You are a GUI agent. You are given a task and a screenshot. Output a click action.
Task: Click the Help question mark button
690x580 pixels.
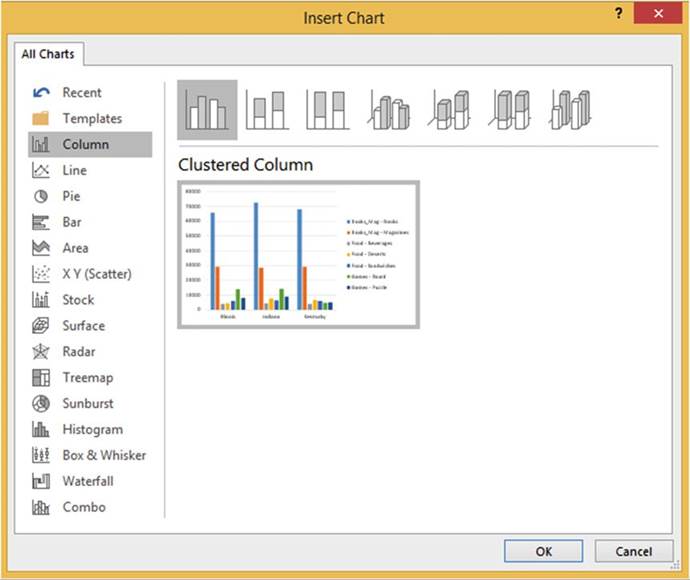(619, 15)
